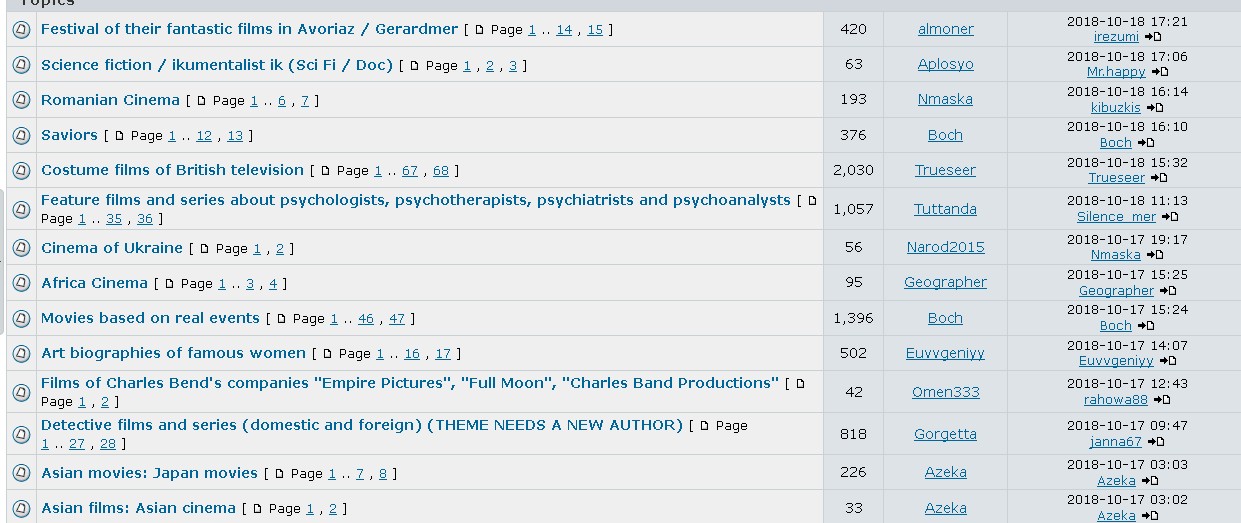
Task: Jump to latest post via arrow after kibuzkis
Action: click(x=1155, y=107)
